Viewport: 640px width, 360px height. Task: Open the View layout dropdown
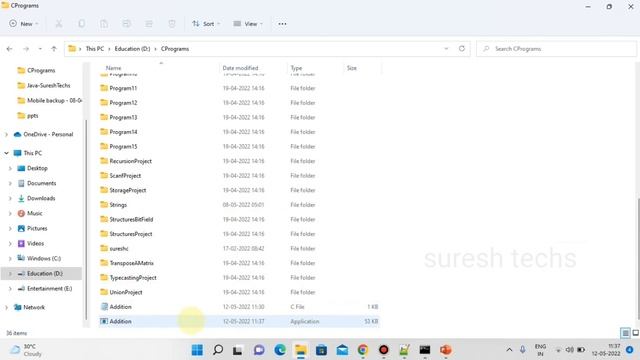pos(248,24)
